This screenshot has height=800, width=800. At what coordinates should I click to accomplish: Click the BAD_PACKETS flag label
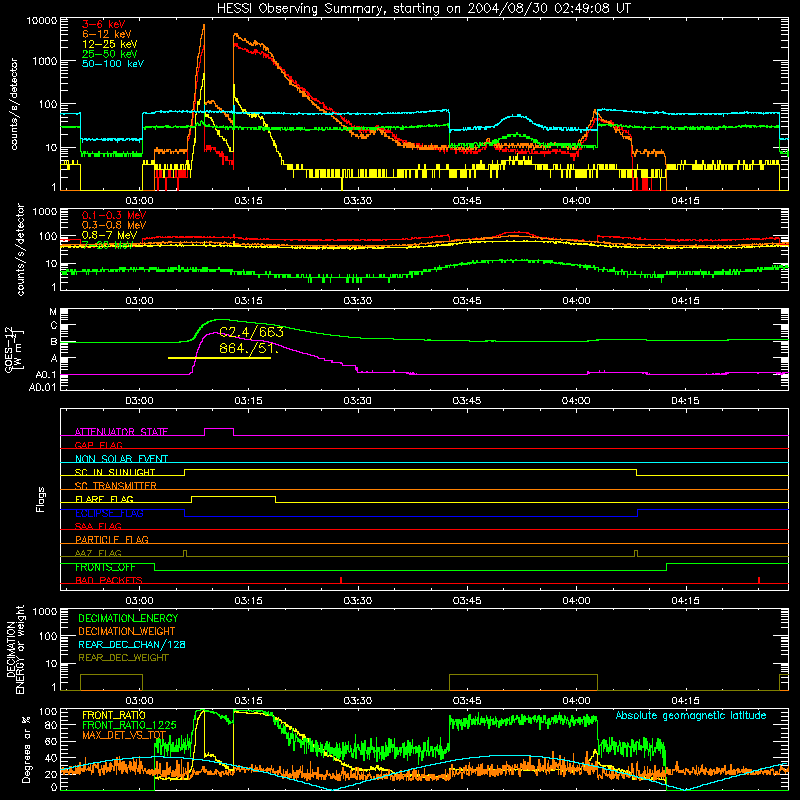109,580
